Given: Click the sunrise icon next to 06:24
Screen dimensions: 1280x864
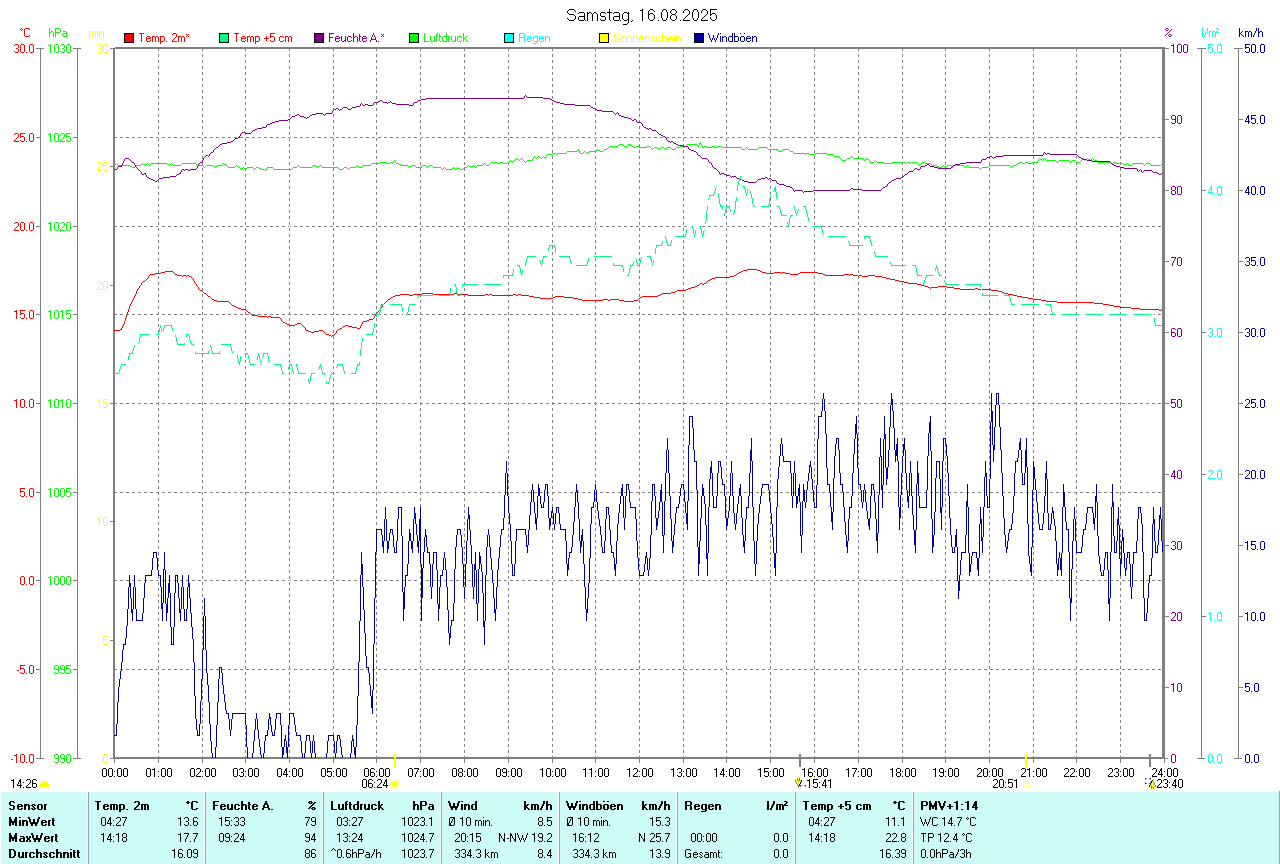Looking at the screenshot, I should click(395, 784).
